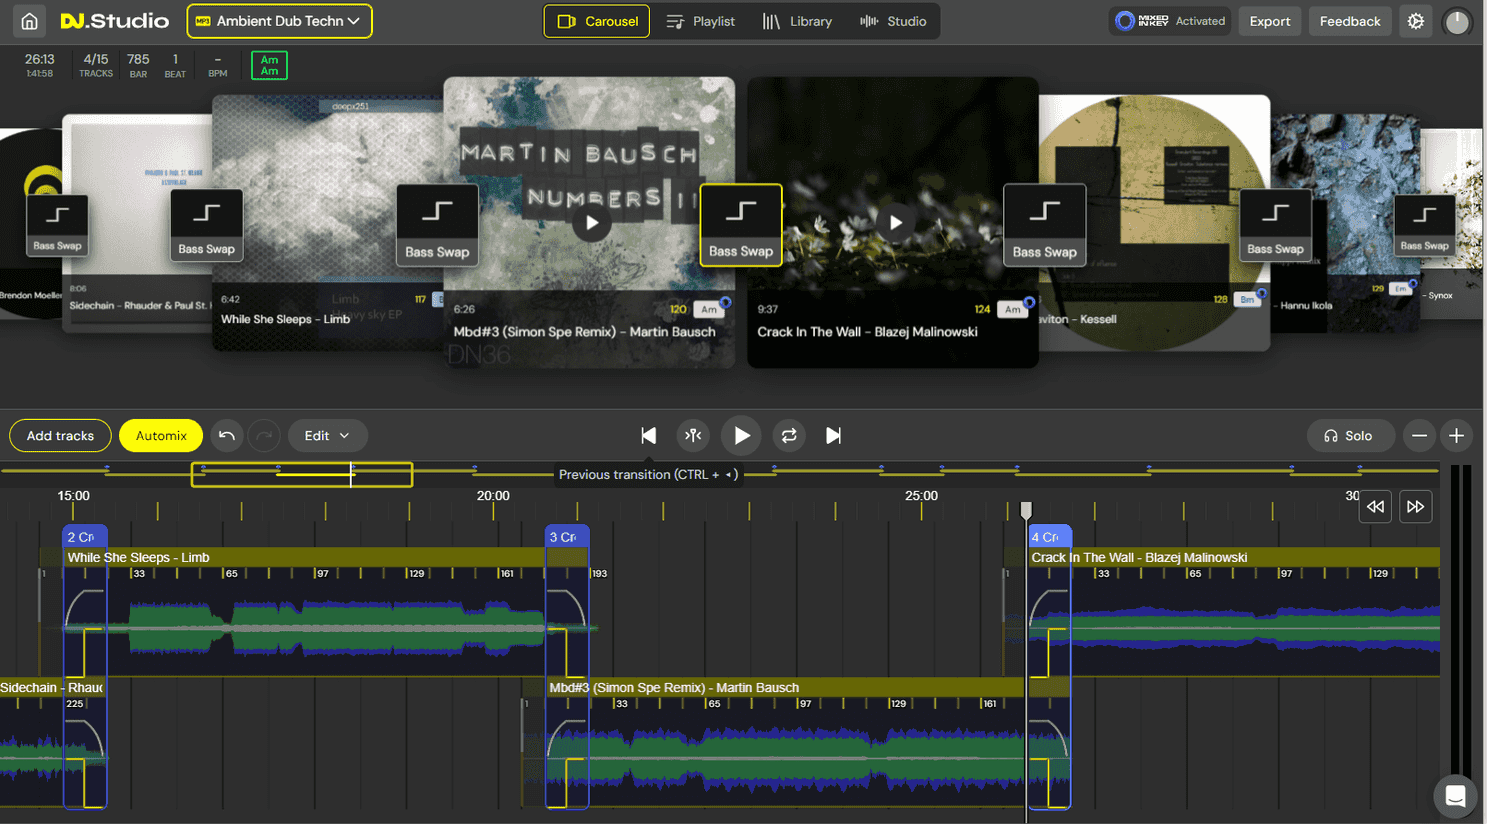Skip to previous transition
Screen dimensions: 1487x824
coord(648,435)
